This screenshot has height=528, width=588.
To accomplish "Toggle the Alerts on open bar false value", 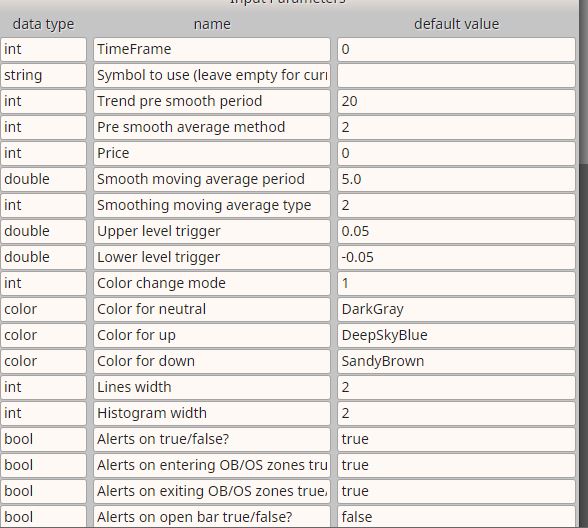I will [456, 517].
